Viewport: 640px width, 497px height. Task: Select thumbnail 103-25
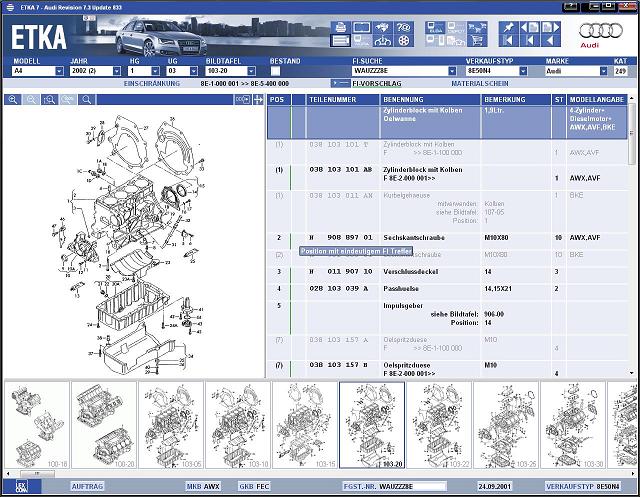click(505, 425)
